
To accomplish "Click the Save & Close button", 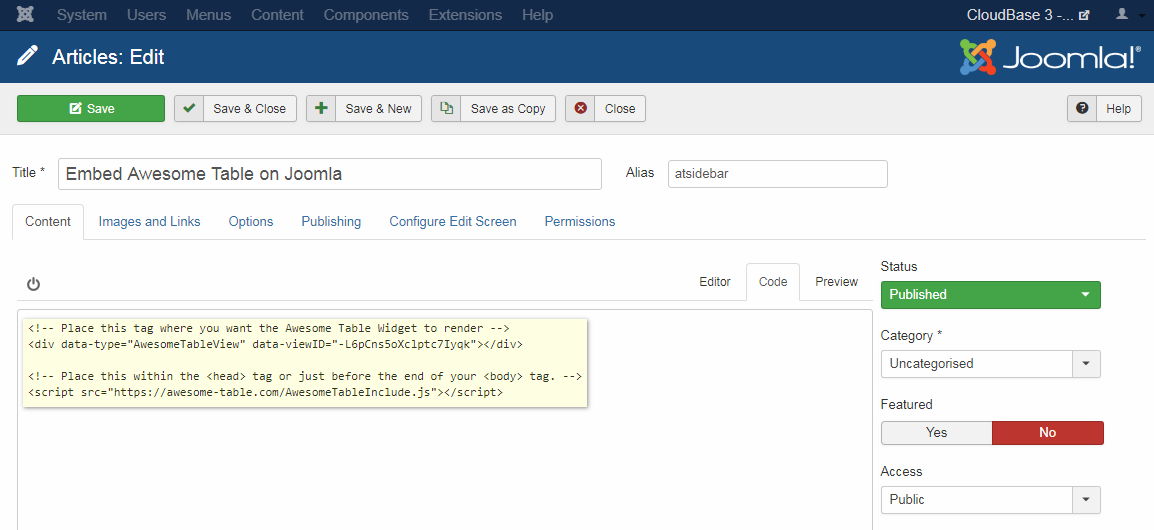I will (x=236, y=108).
